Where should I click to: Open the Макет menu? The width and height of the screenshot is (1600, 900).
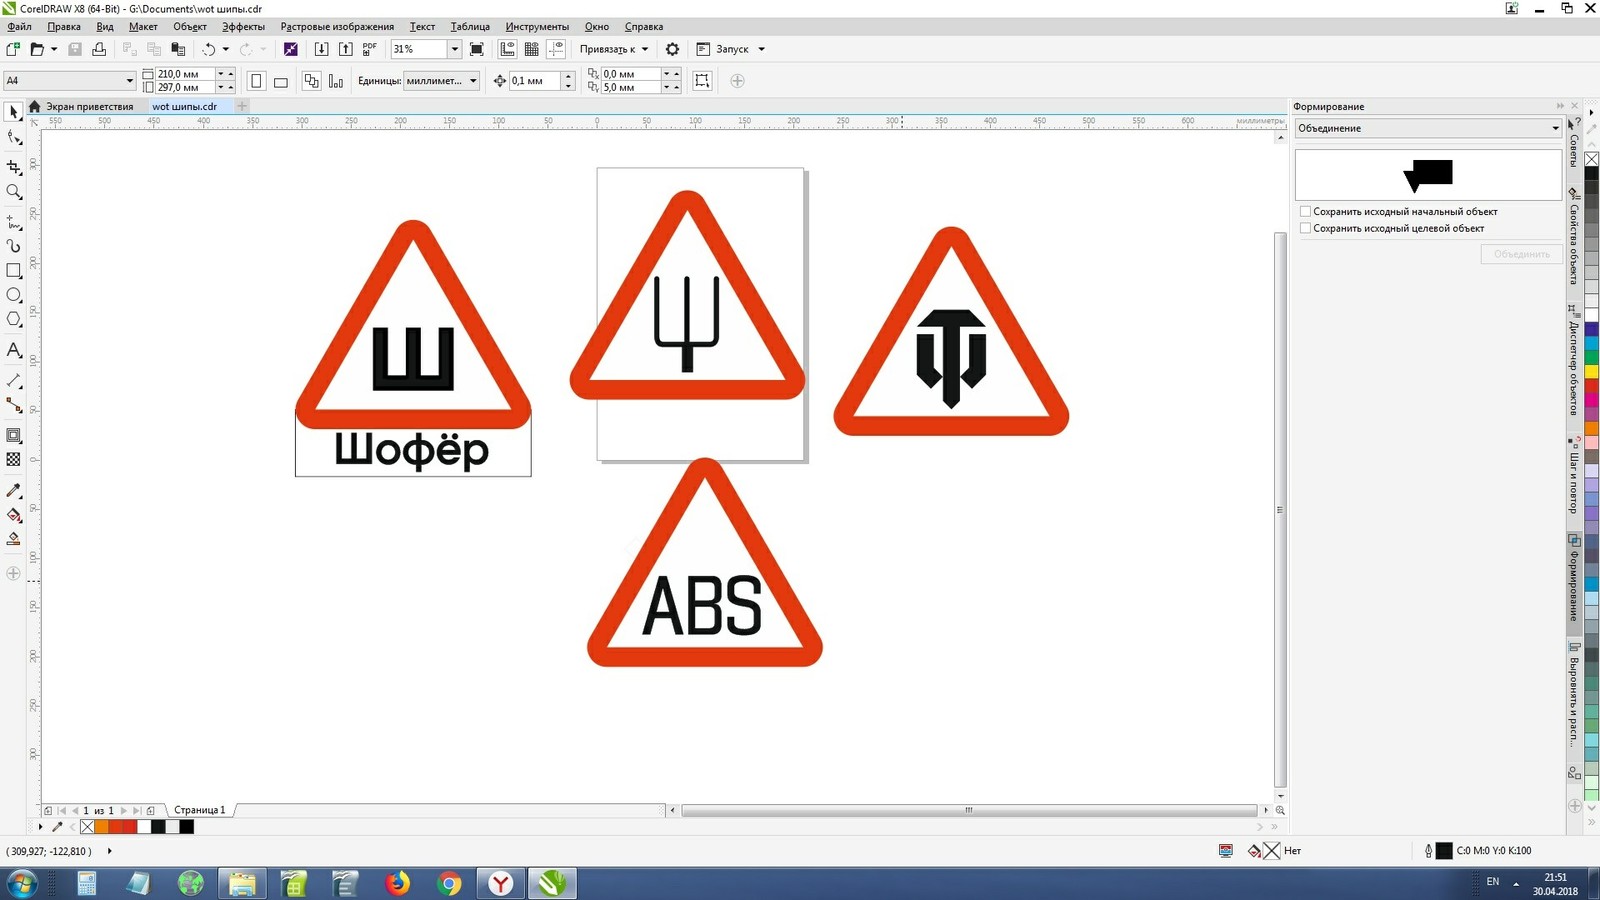click(x=143, y=27)
